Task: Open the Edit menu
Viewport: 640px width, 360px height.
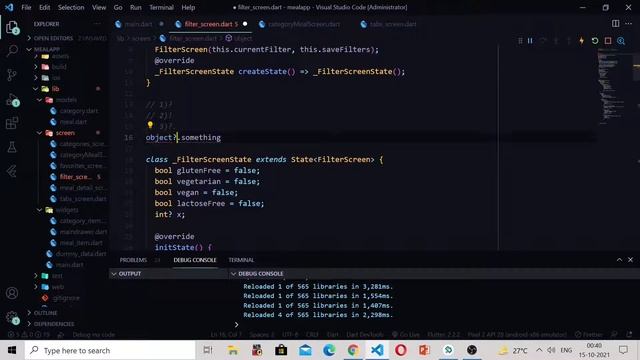Action: (44, 7)
